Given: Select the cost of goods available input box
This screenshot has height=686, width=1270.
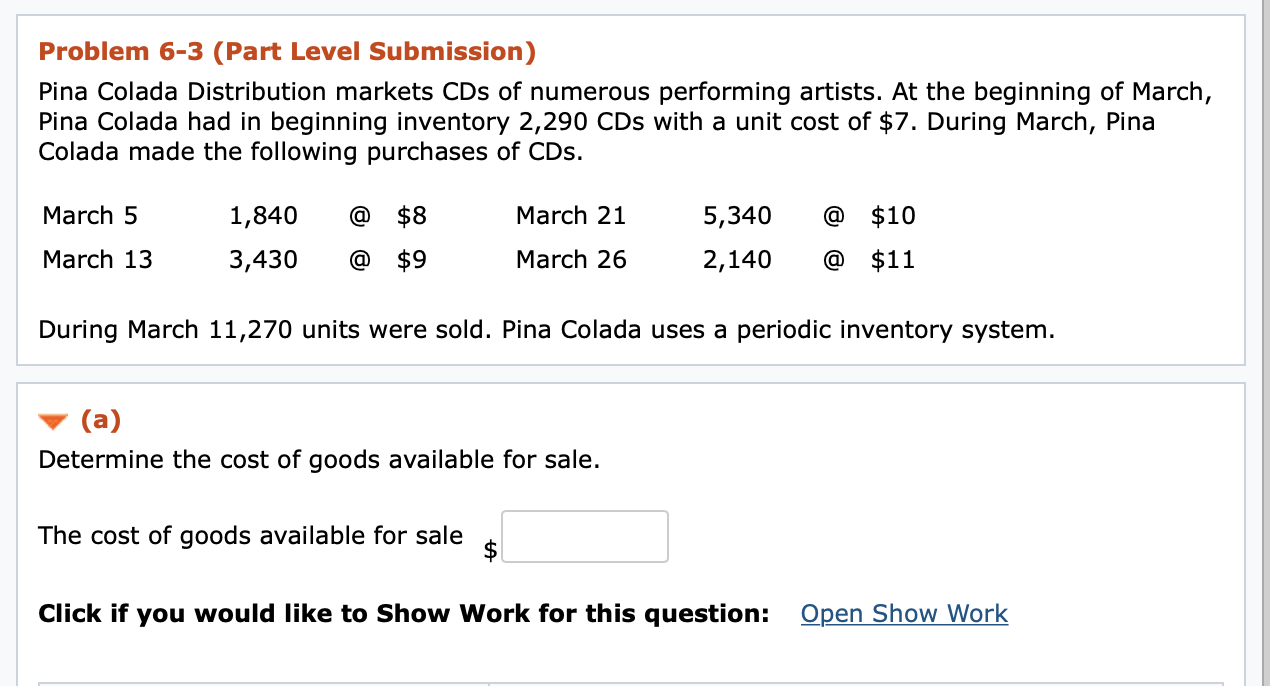Looking at the screenshot, I should [x=584, y=536].
